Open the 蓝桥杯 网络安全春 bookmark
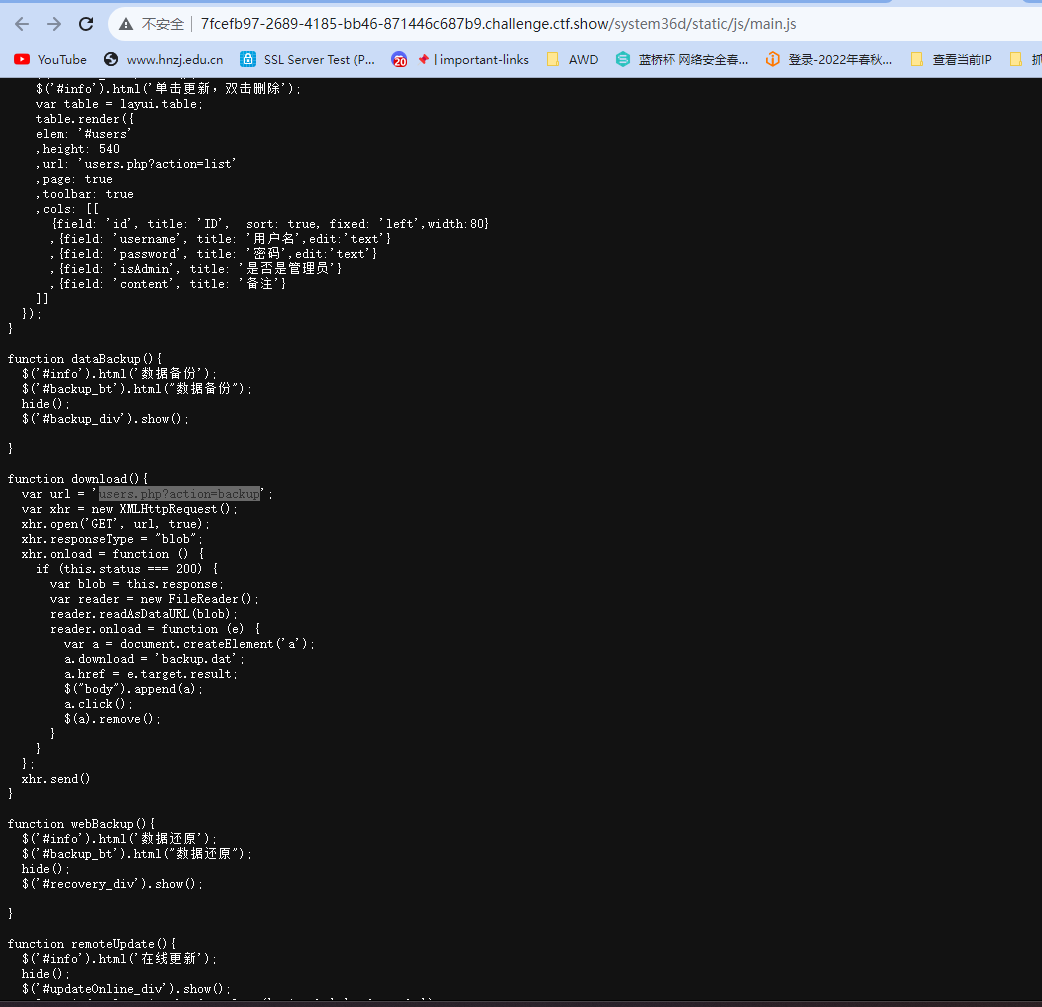The image size is (1042, 1007). (682, 60)
